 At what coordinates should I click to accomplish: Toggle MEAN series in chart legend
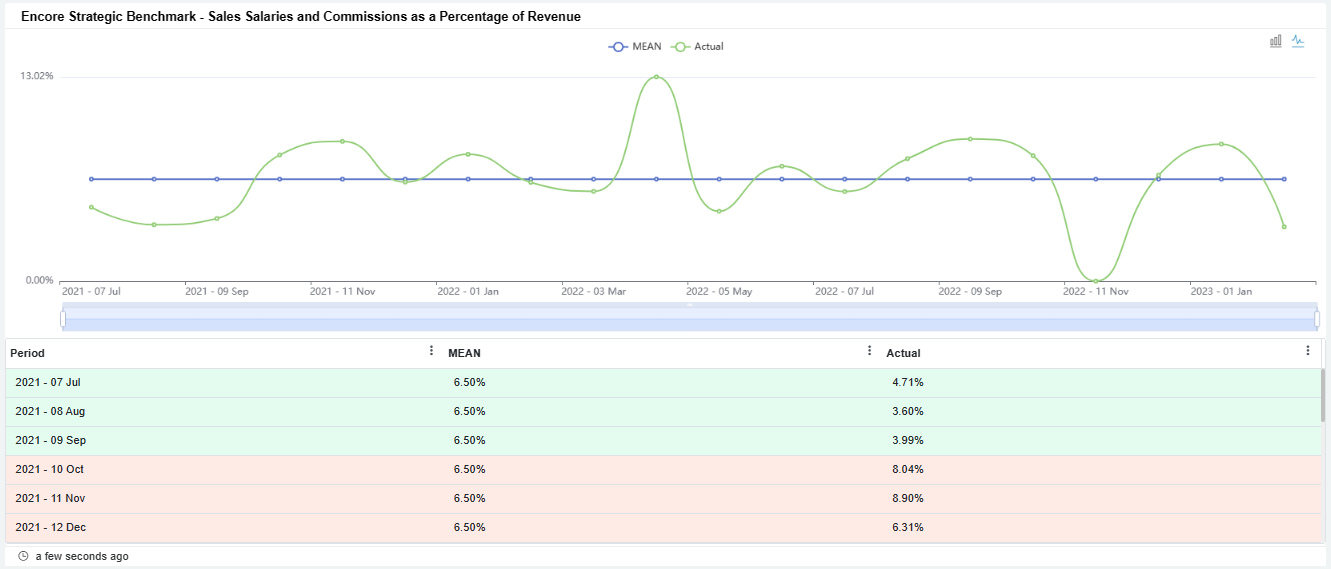pyautogui.click(x=634, y=47)
